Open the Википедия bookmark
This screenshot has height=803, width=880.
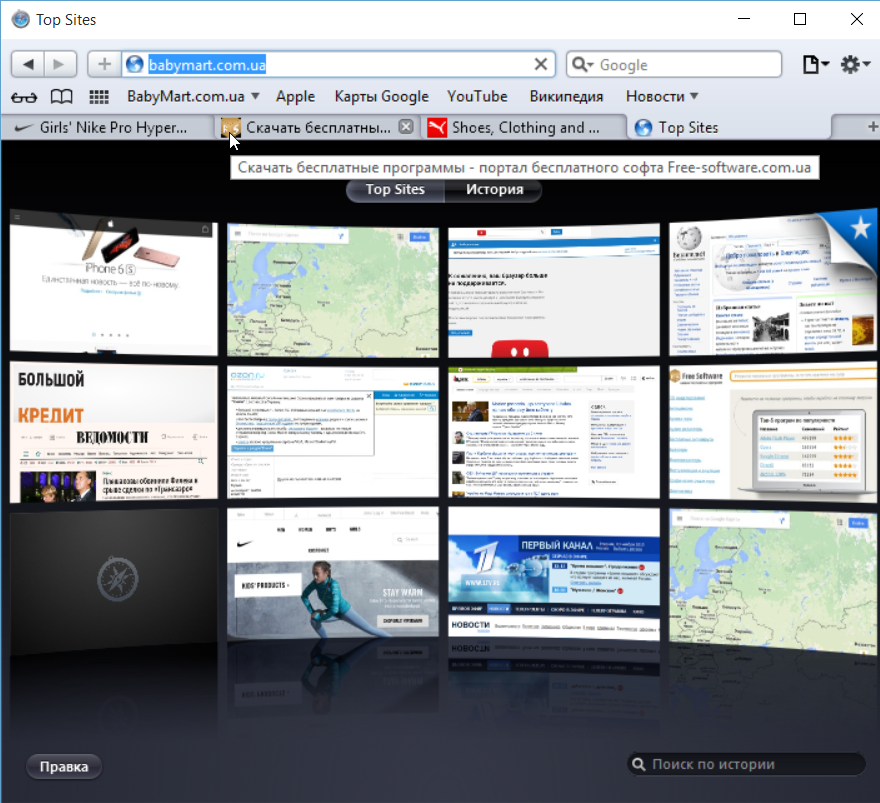click(566, 97)
